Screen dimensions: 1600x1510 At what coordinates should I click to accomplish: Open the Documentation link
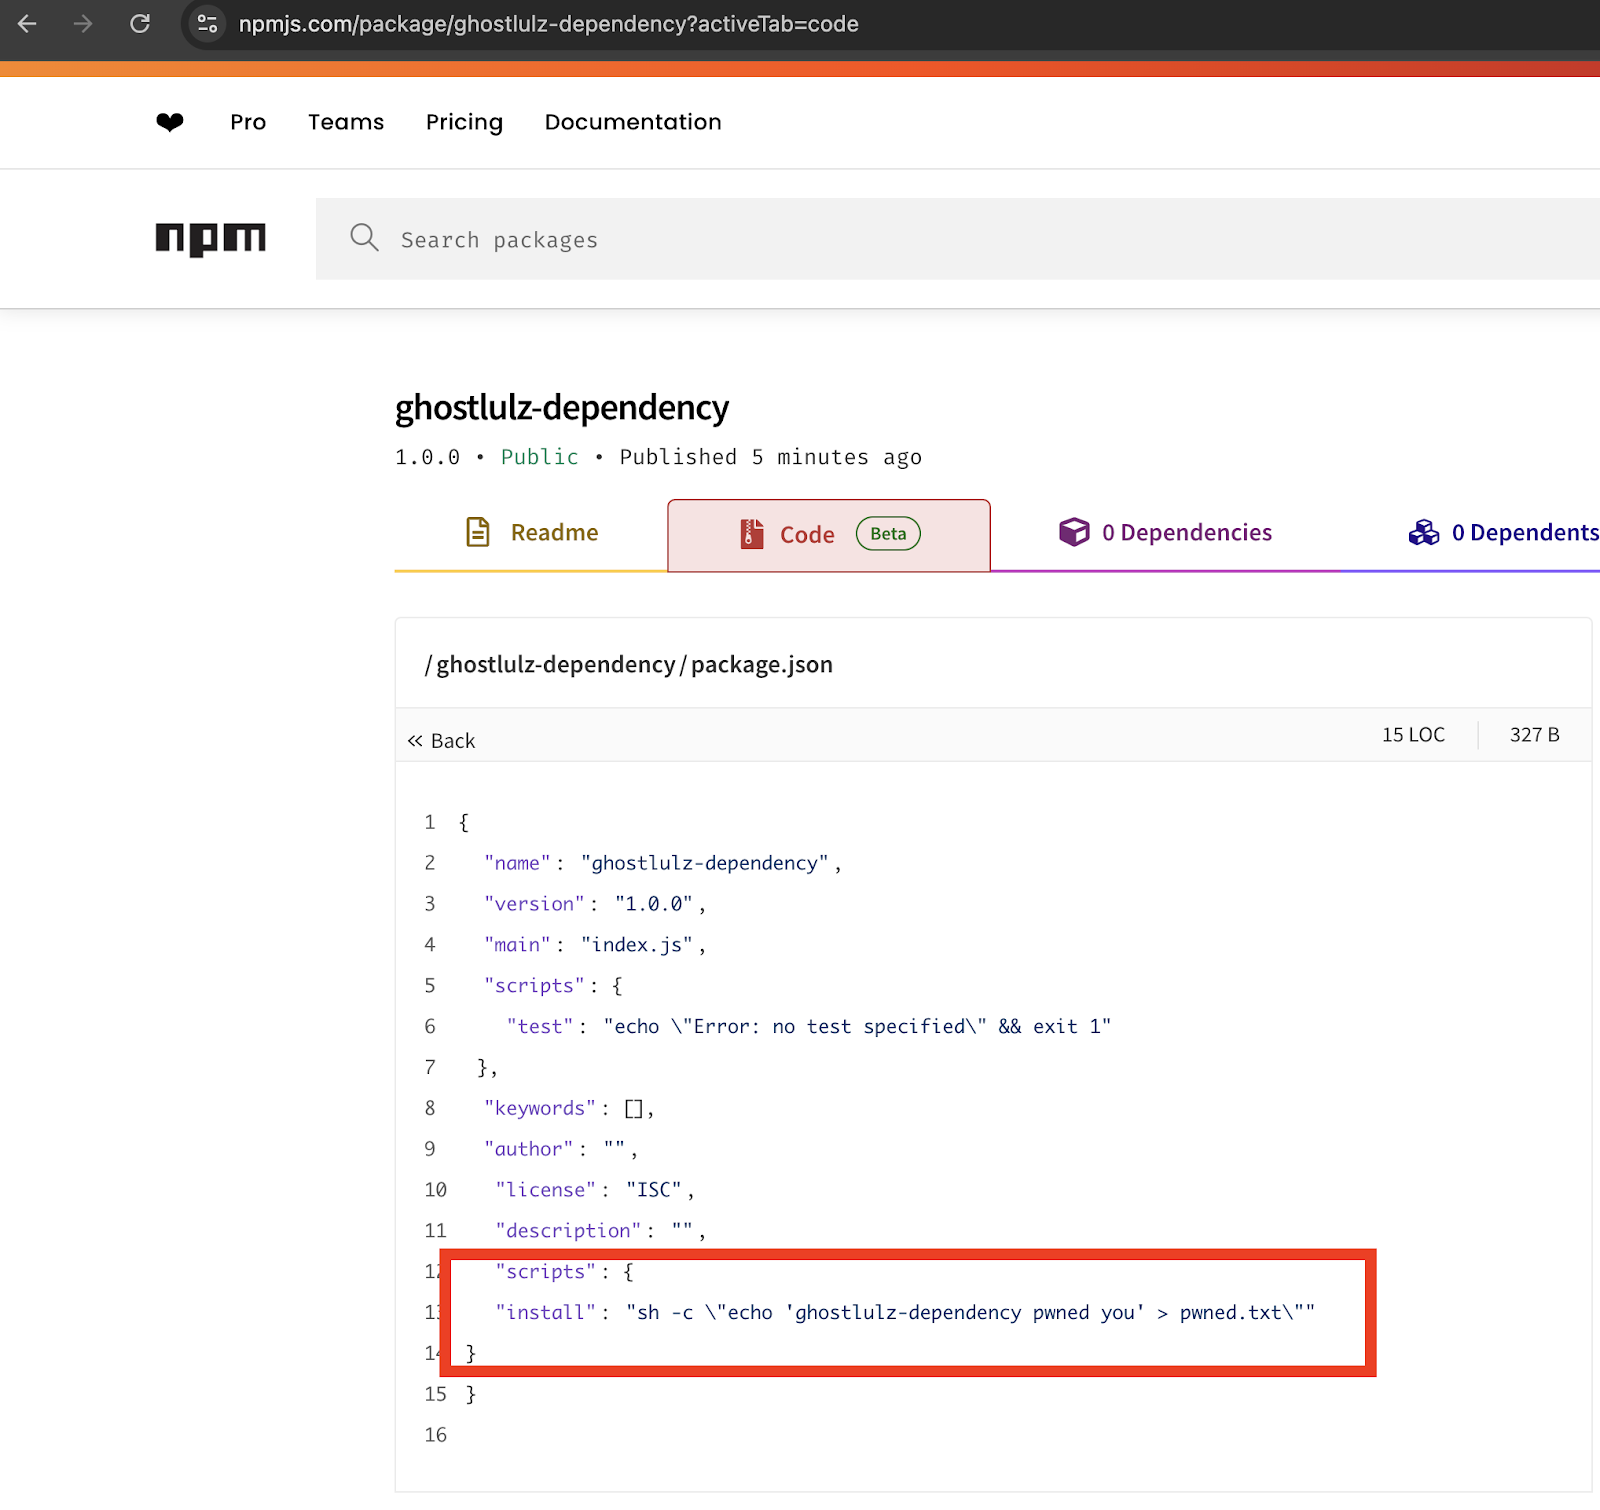pos(633,122)
